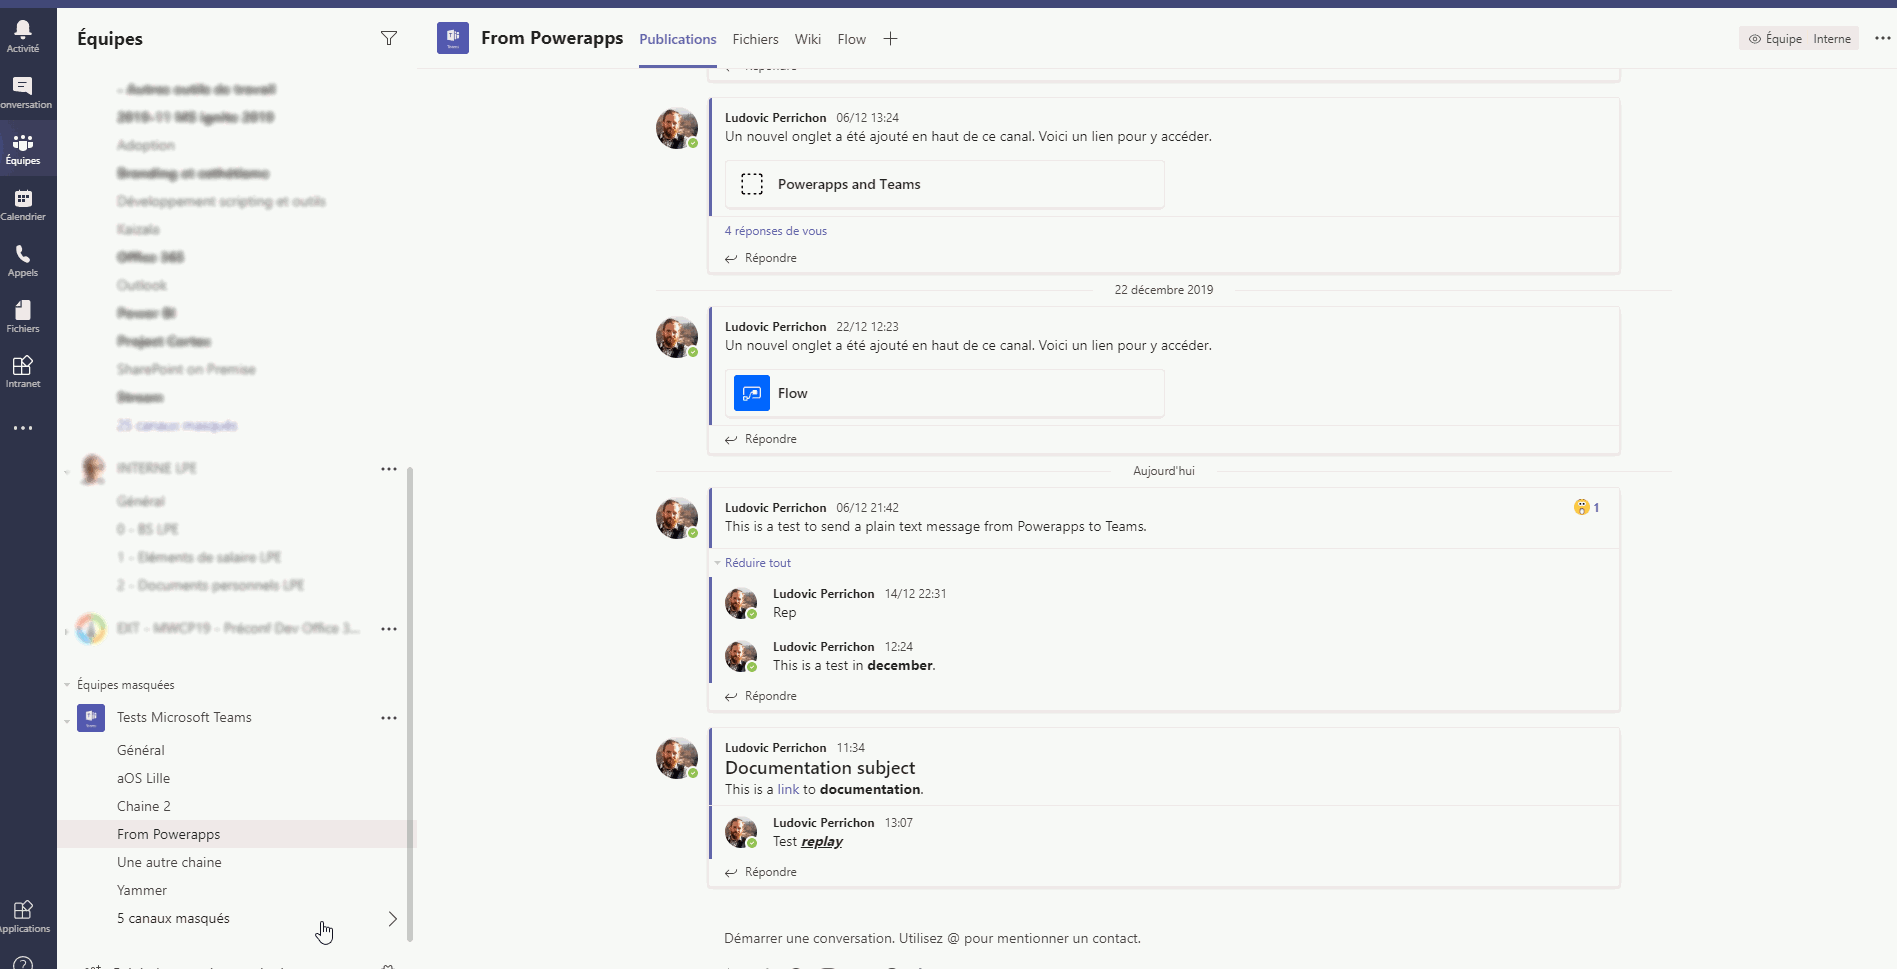
Task: Click the dotted-square icon on Powerapps and Teams card
Action: [752, 184]
